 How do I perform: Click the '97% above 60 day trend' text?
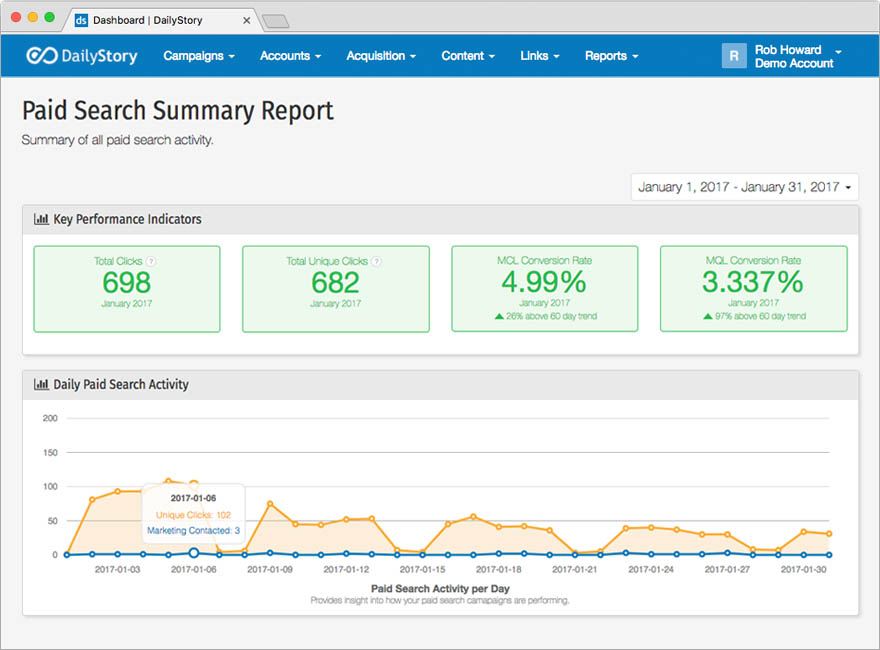coord(760,317)
